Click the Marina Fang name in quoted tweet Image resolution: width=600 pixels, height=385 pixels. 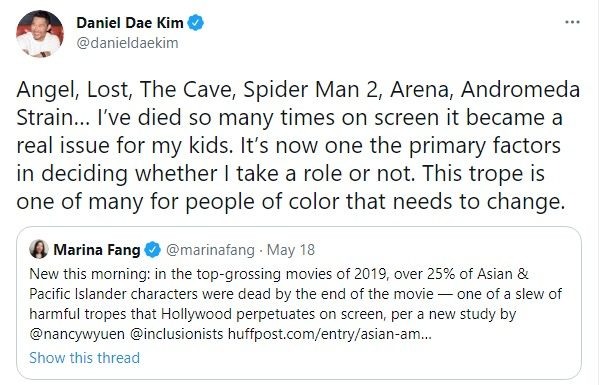pyautogui.click(x=97, y=250)
